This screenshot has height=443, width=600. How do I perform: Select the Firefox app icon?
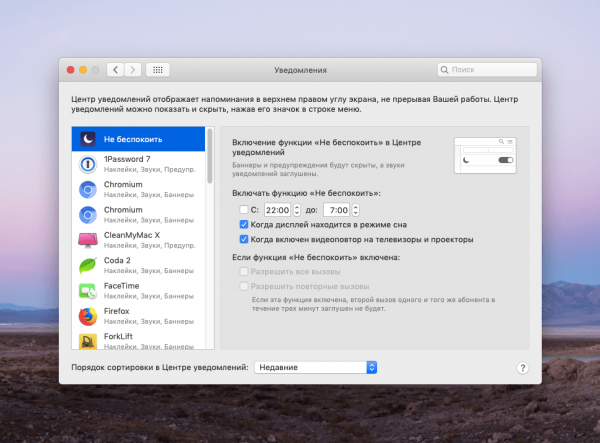pos(88,316)
